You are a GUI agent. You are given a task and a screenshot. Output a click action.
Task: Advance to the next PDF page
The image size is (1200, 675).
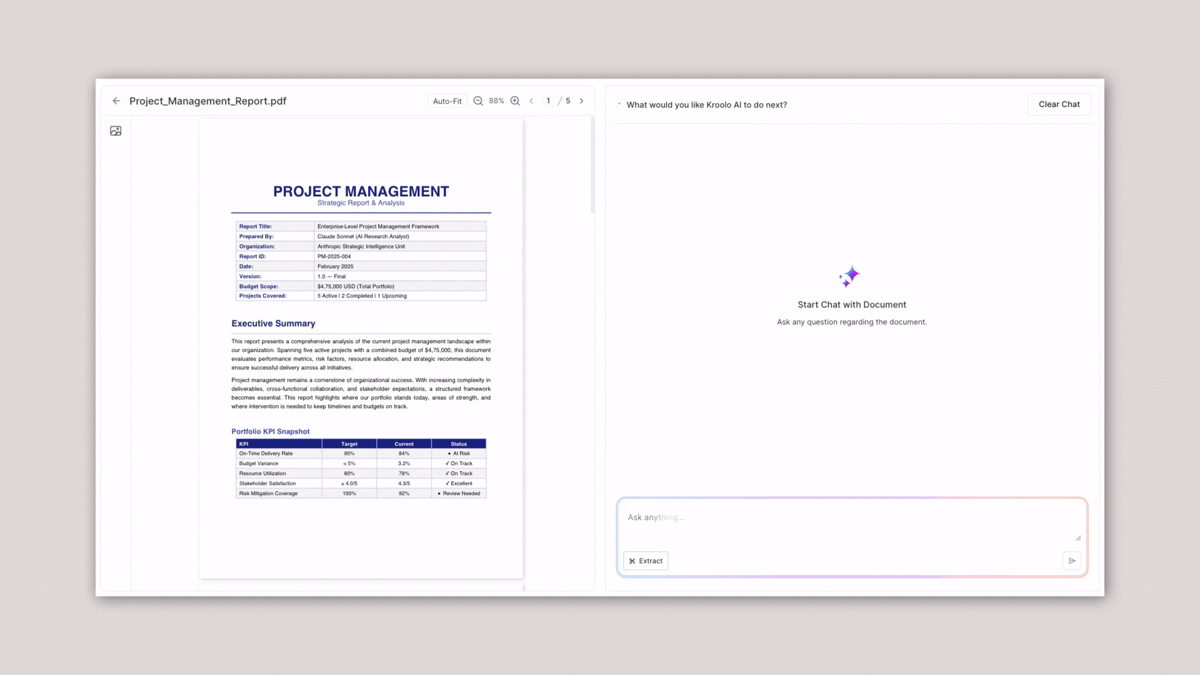pos(581,101)
